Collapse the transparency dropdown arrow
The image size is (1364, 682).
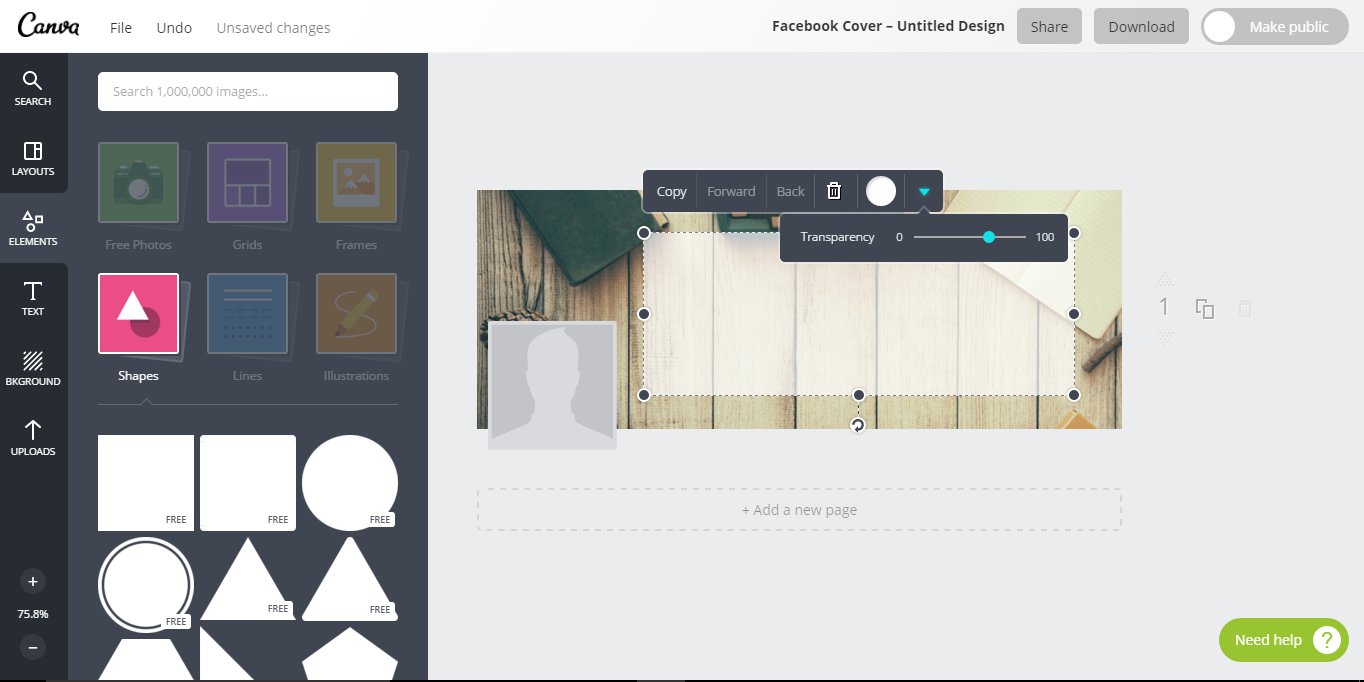(924, 192)
